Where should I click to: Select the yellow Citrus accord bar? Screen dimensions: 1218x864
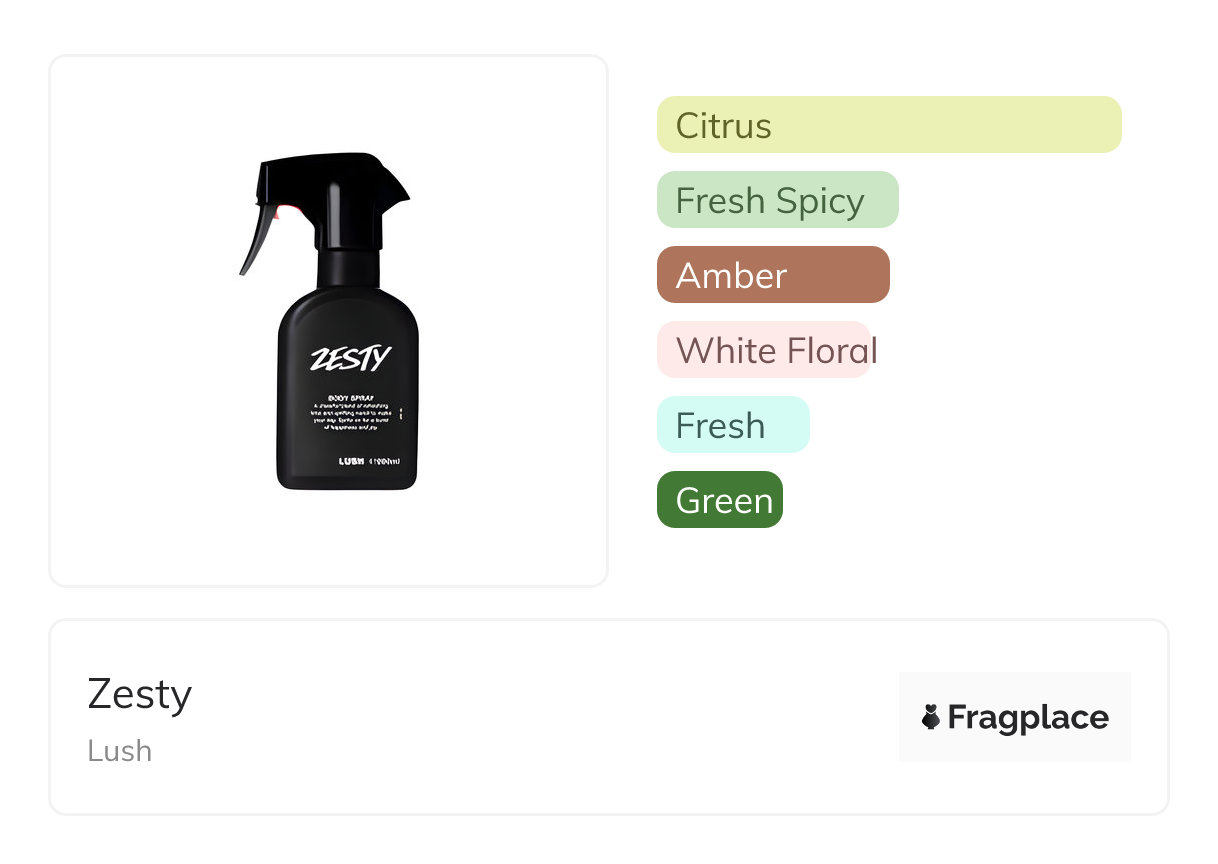pyautogui.click(x=888, y=125)
